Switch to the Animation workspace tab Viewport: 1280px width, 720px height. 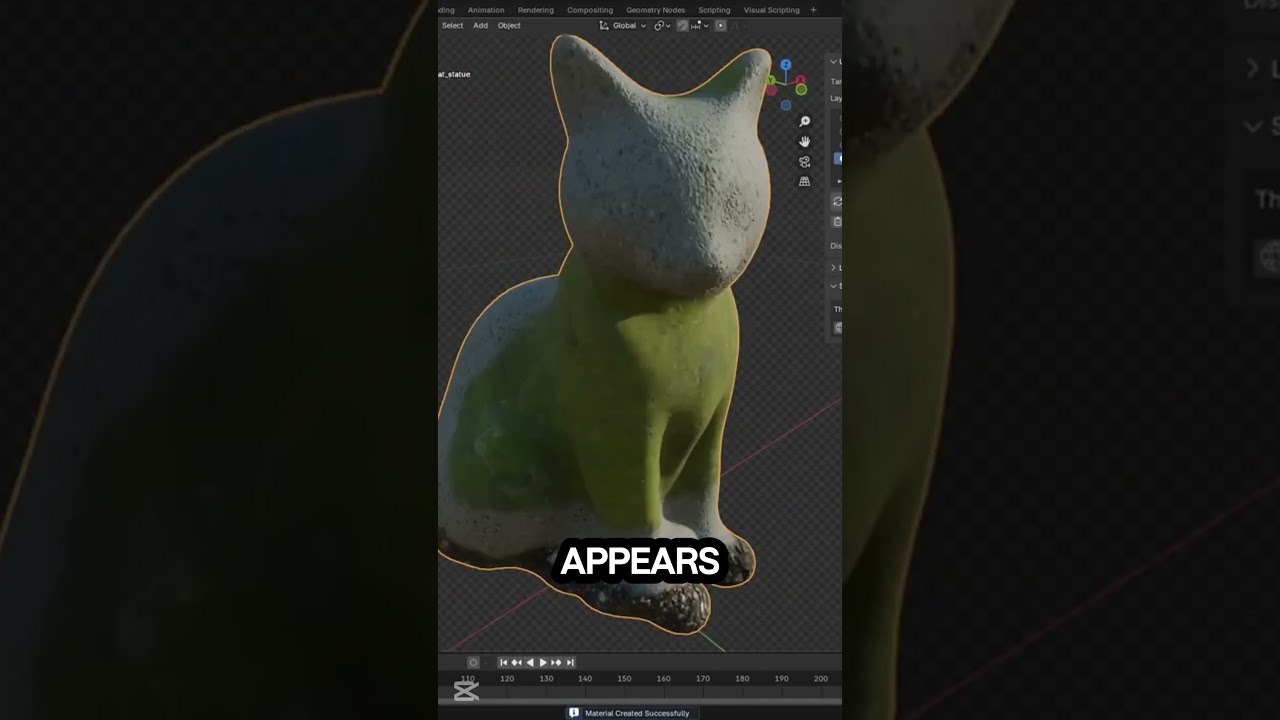pos(486,10)
